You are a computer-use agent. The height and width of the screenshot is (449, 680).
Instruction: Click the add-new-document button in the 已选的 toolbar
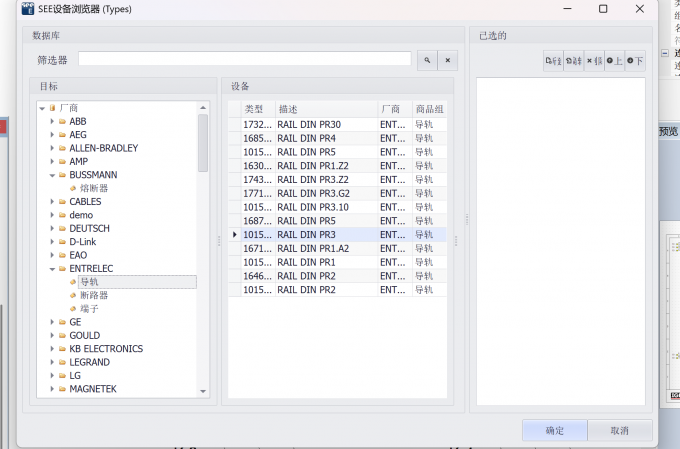coord(553,61)
